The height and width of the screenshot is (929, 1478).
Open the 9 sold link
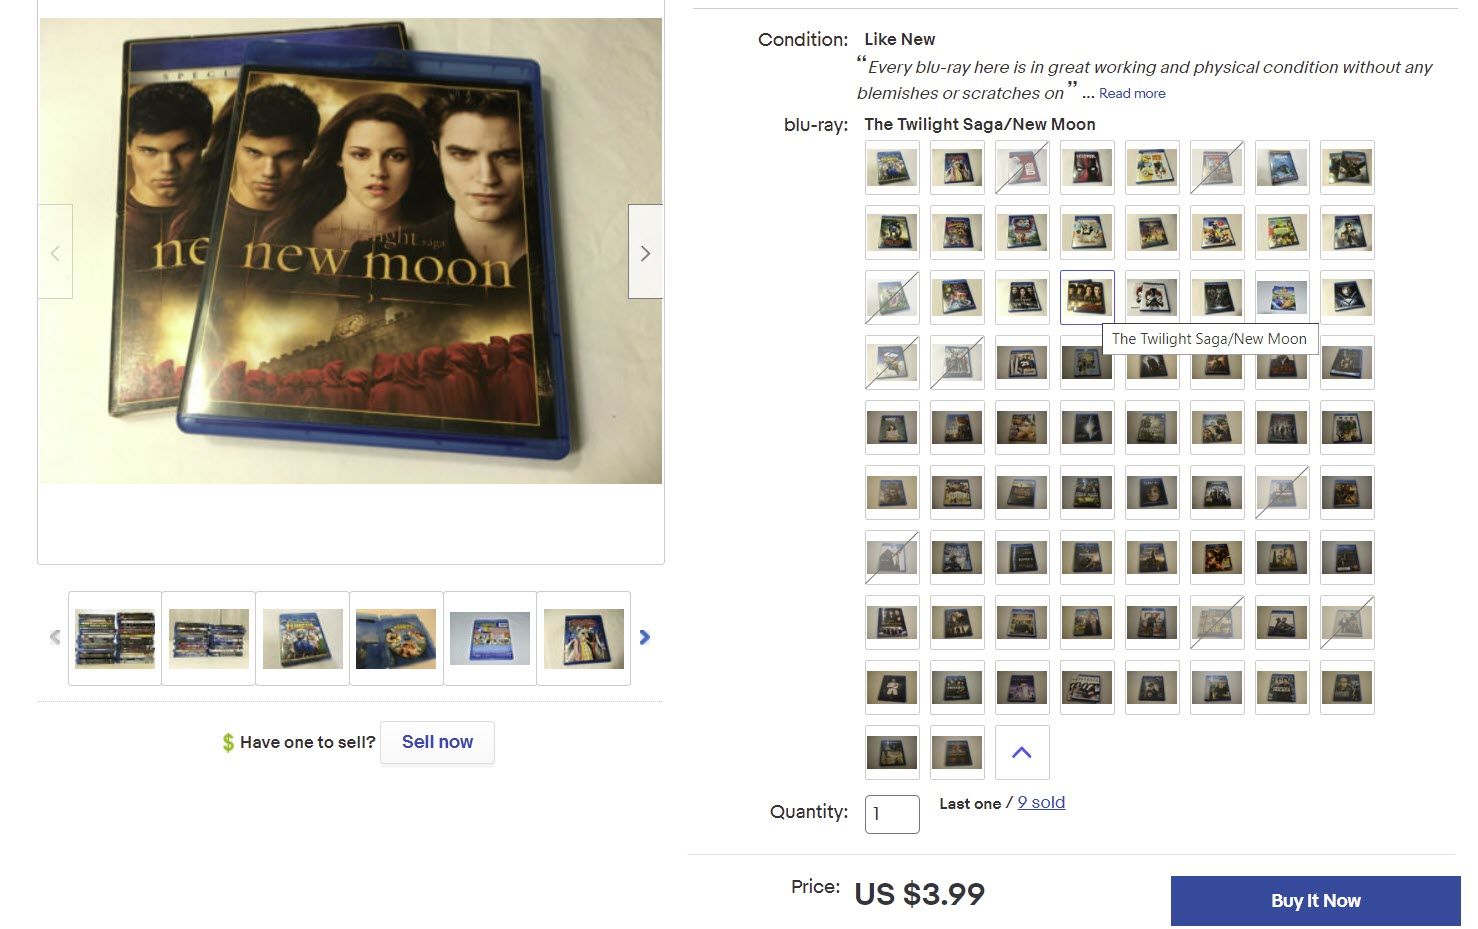[1041, 802]
